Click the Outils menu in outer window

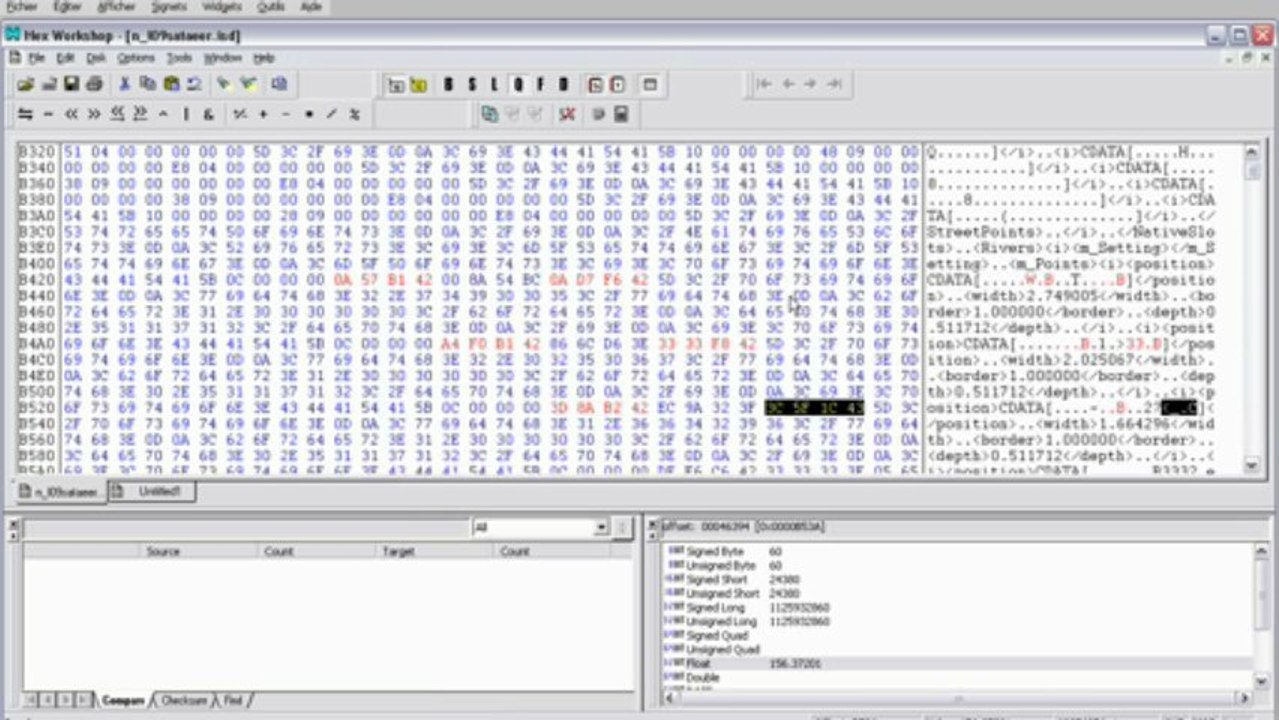click(270, 6)
